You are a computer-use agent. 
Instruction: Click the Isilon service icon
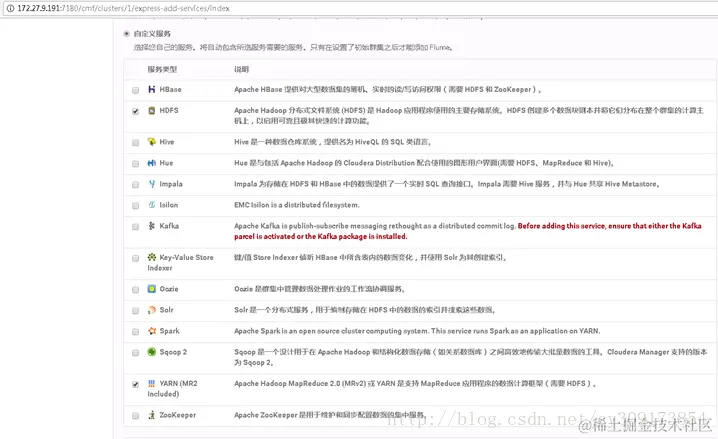tap(152, 205)
